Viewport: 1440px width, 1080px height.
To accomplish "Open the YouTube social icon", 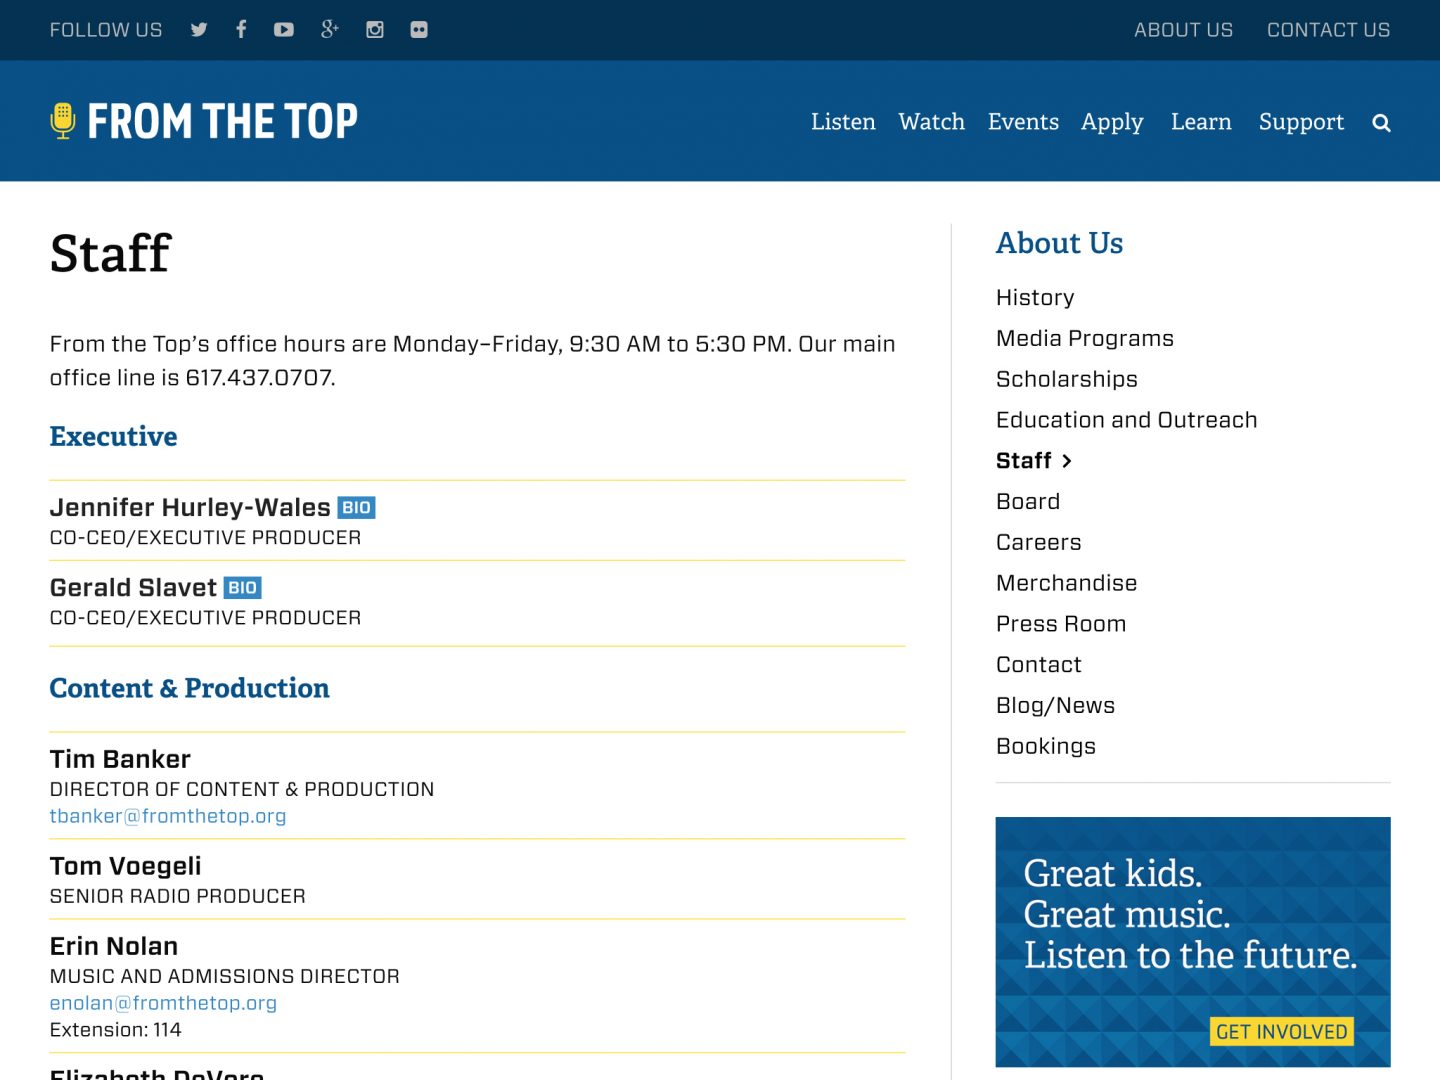I will (x=284, y=30).
